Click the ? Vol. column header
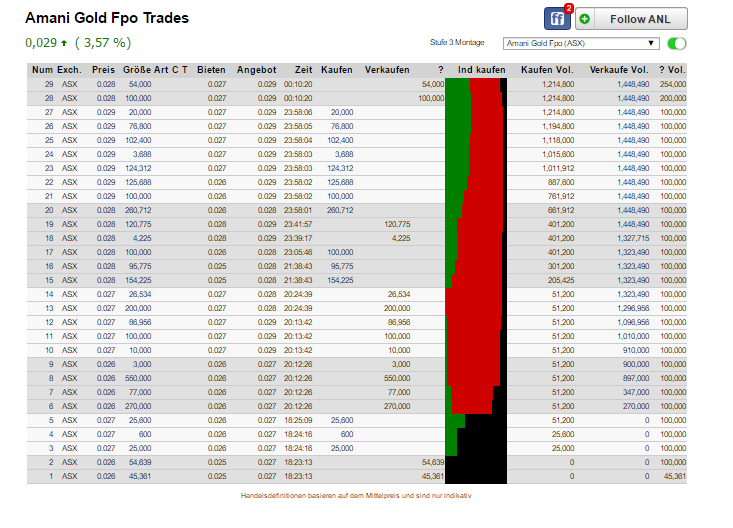 pyautogui.click(x=672, y=70)
